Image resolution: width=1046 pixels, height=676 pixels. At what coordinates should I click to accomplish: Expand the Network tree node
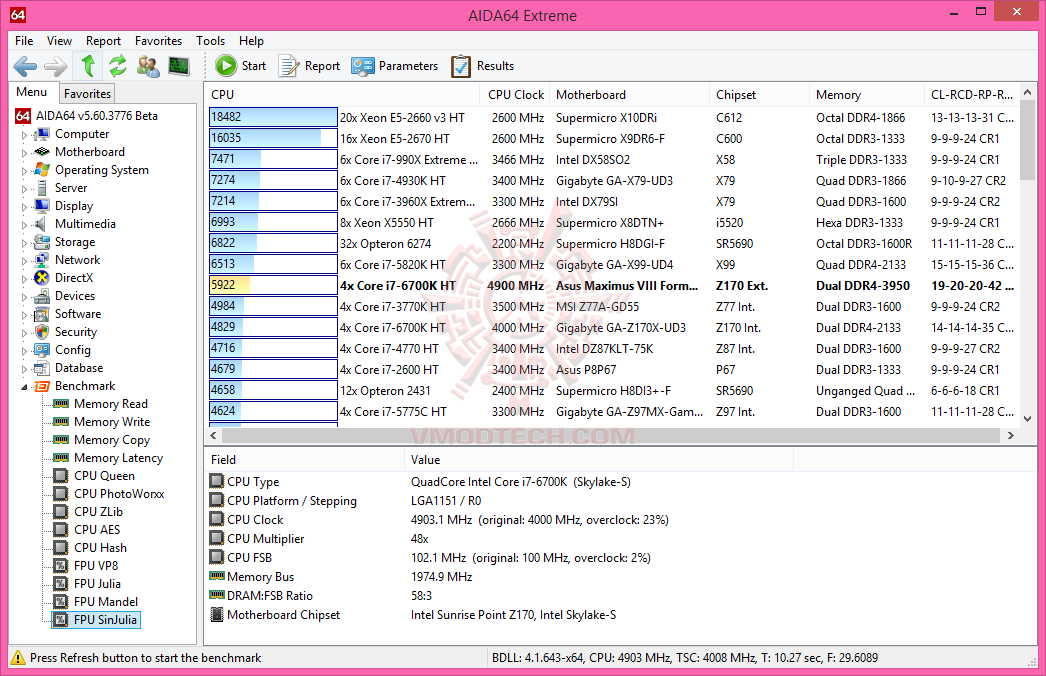pyautogui.click(x=25, y=261)
